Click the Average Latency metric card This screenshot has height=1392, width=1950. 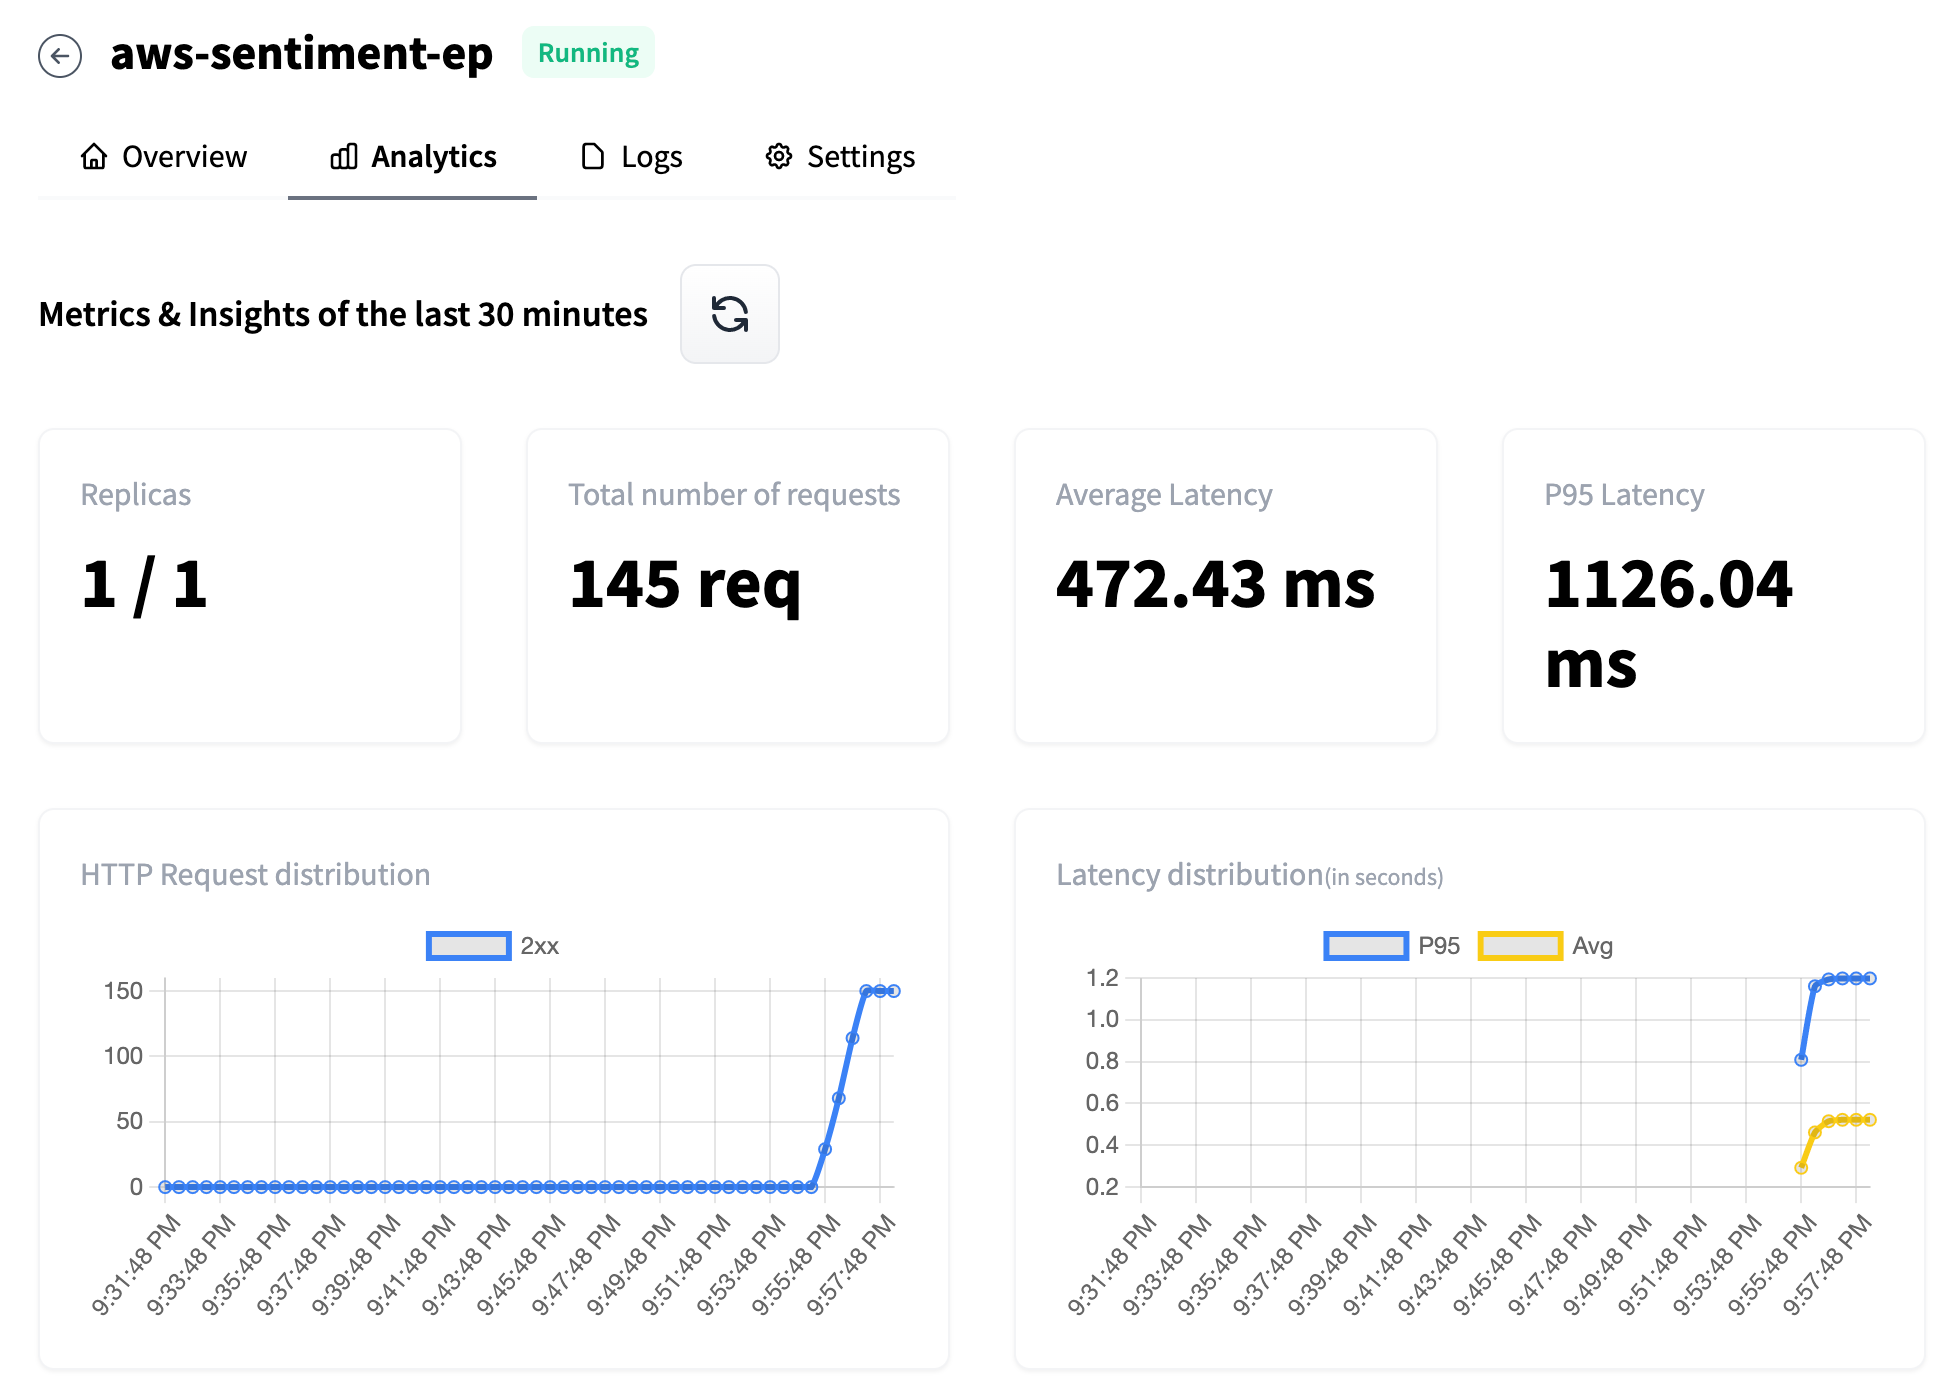click(1225, 586)
